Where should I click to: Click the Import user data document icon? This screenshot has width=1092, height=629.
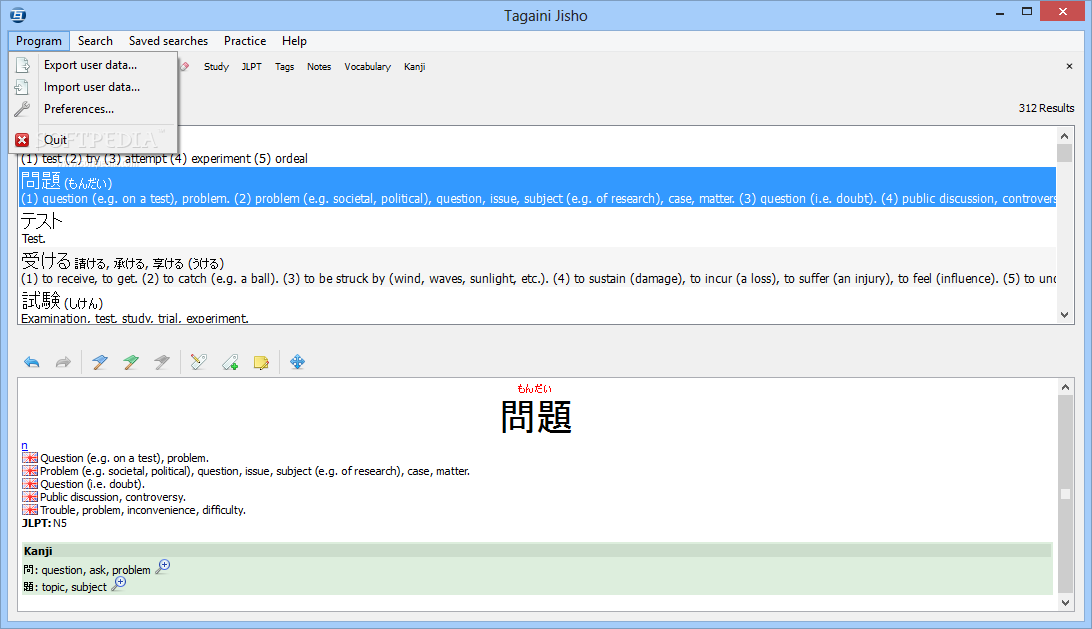coord(22,87)
